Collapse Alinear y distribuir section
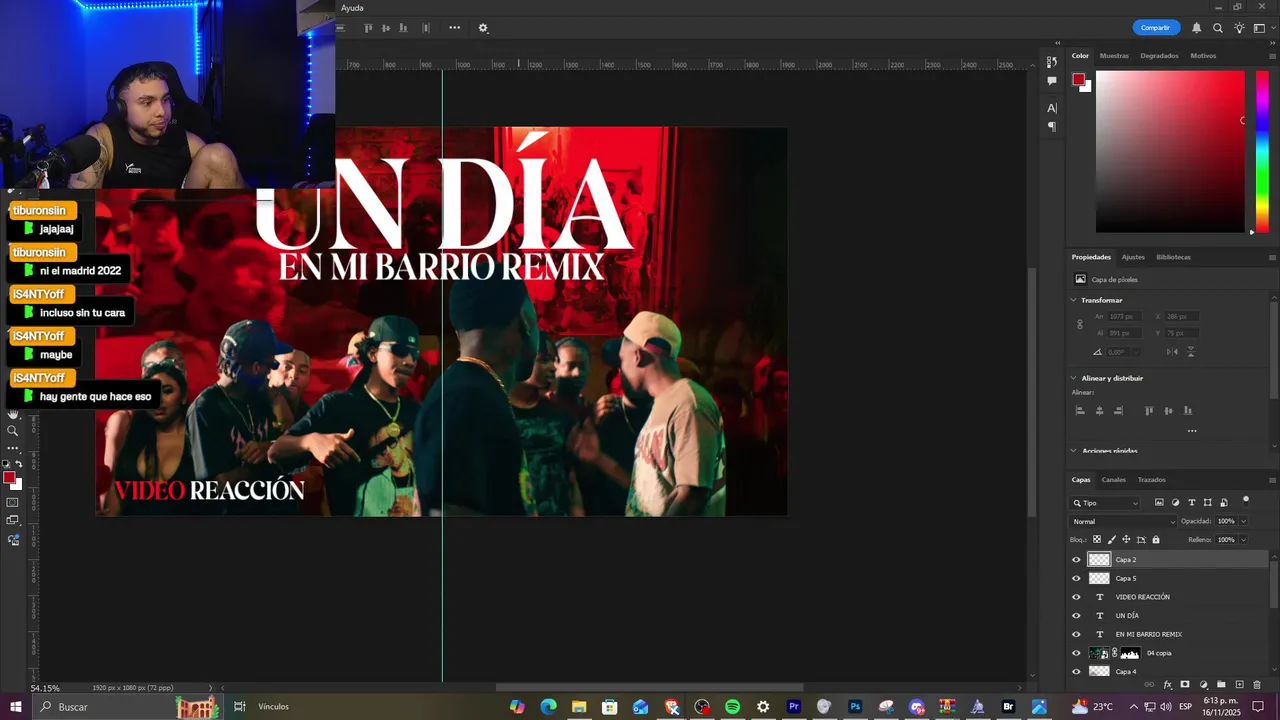 point(1074,378)
